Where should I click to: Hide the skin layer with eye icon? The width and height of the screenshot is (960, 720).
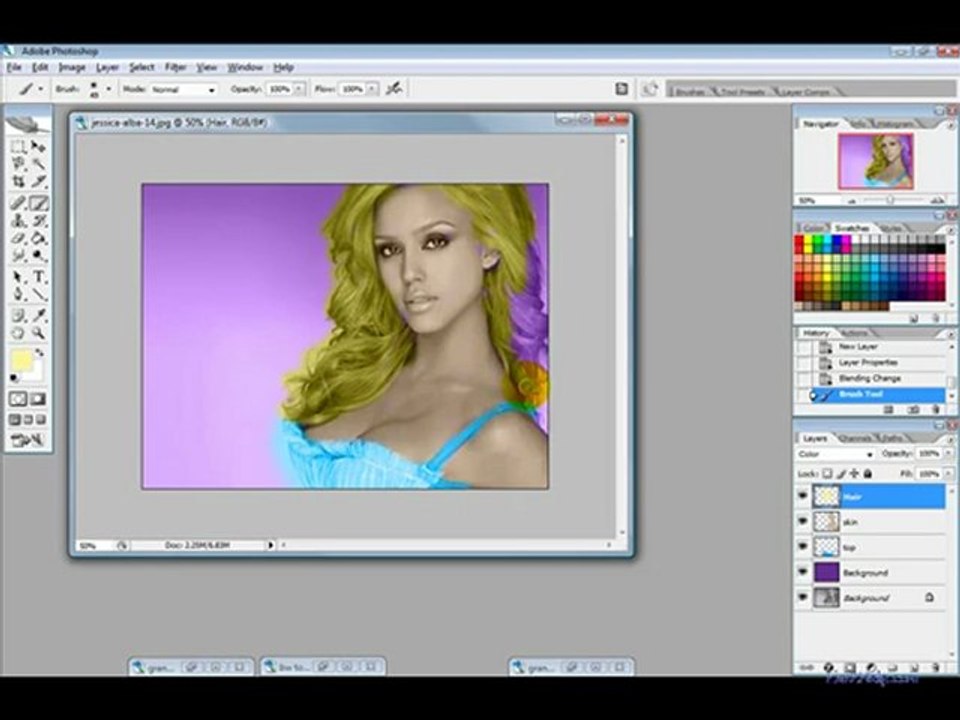tap(803, 522)
